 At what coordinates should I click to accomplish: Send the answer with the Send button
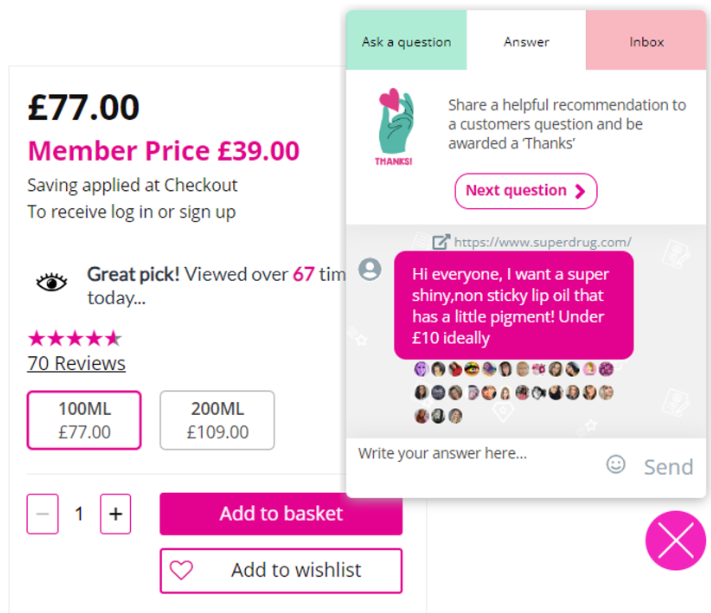tap(668, 466)
